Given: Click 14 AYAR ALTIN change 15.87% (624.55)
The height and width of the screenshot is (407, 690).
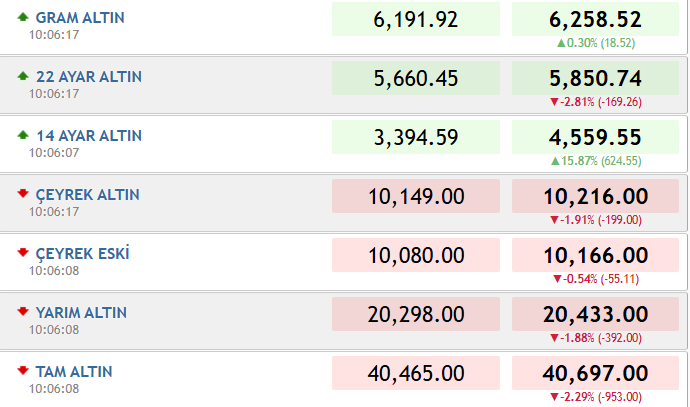Looking at the screenshot, I should pos(596,161).
